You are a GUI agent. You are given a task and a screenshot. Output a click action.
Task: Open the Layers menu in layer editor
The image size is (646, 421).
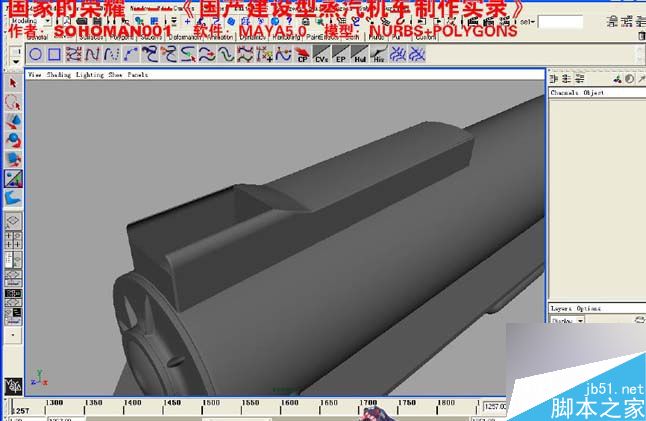pyautogui.click(x=561, y=309)
